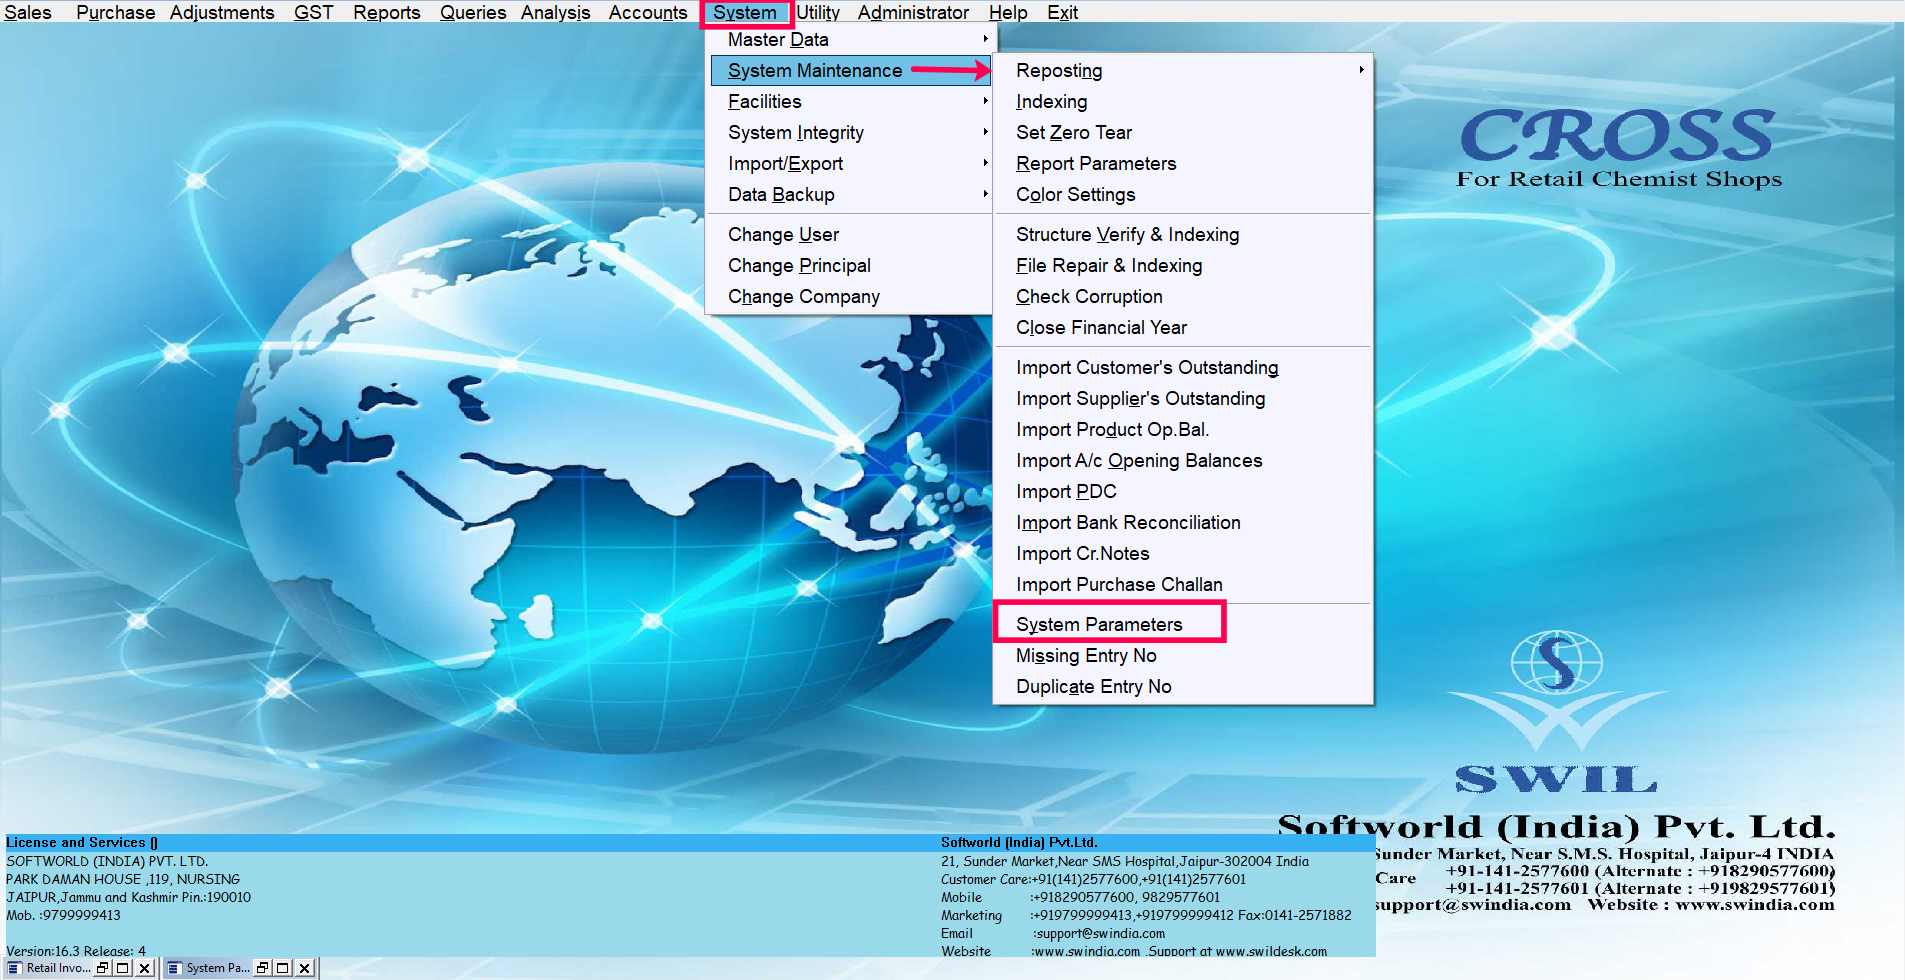Open the Sales menu

[x=28, y=12]
